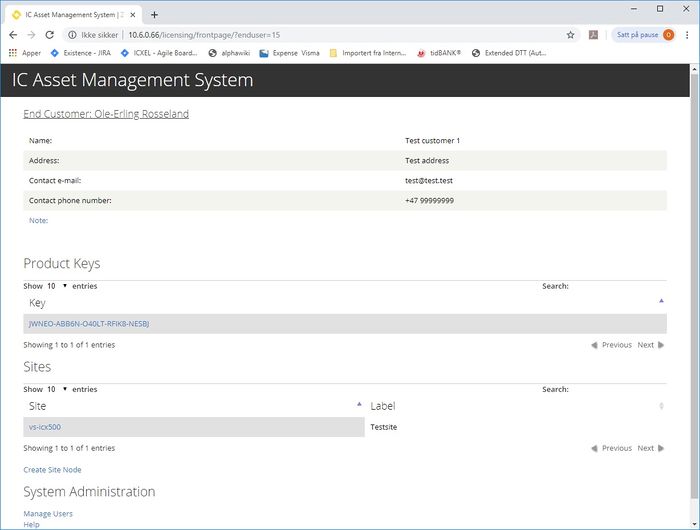Open the Manage Users link
This screenshot has height=530, width=700.
click(48, 513)
